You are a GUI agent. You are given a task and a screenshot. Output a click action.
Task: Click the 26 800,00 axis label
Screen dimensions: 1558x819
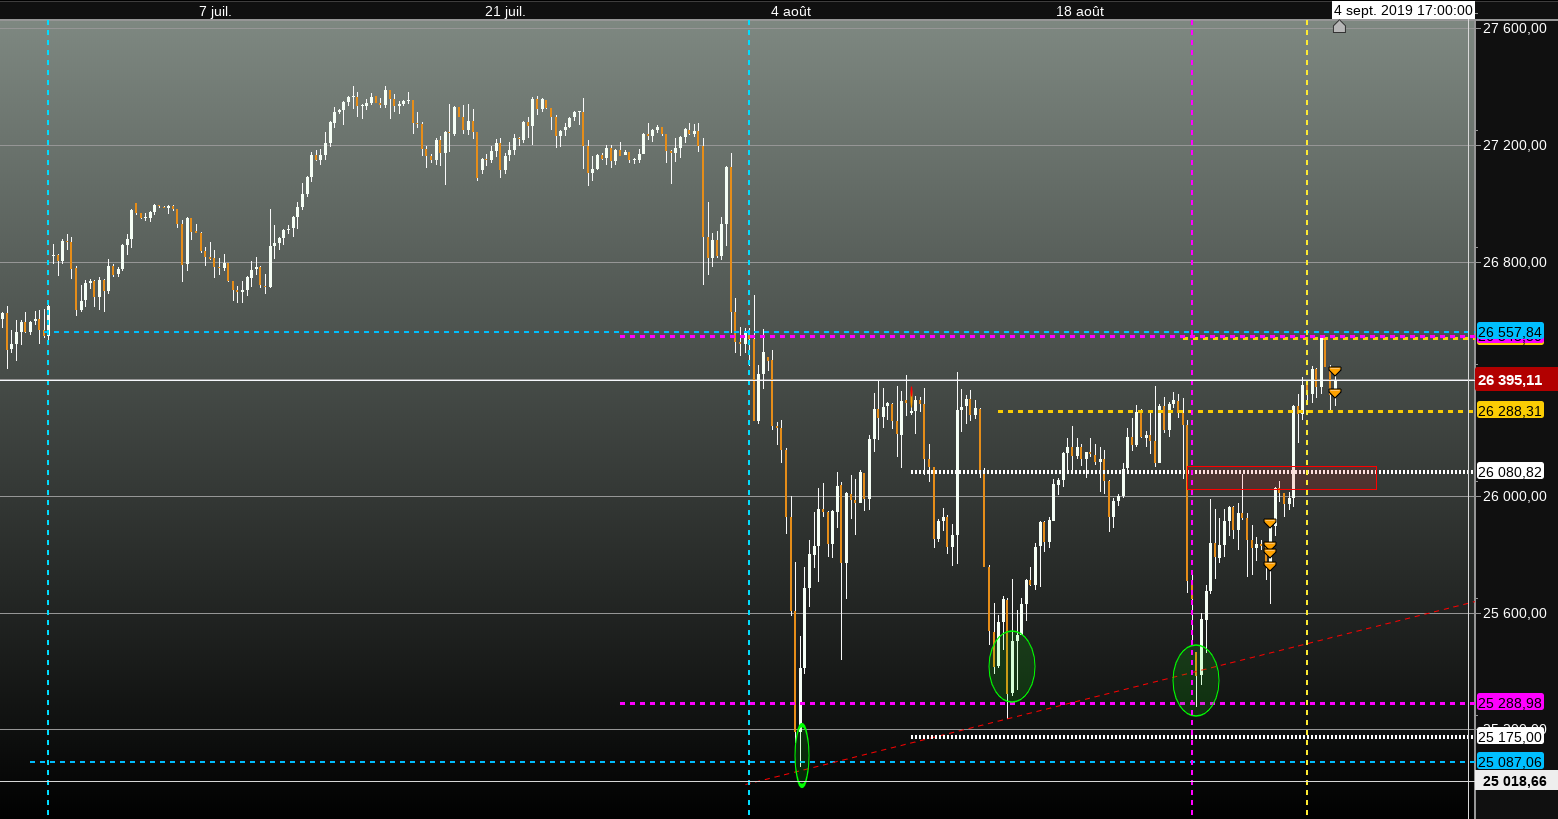[x=1514, y=262]
